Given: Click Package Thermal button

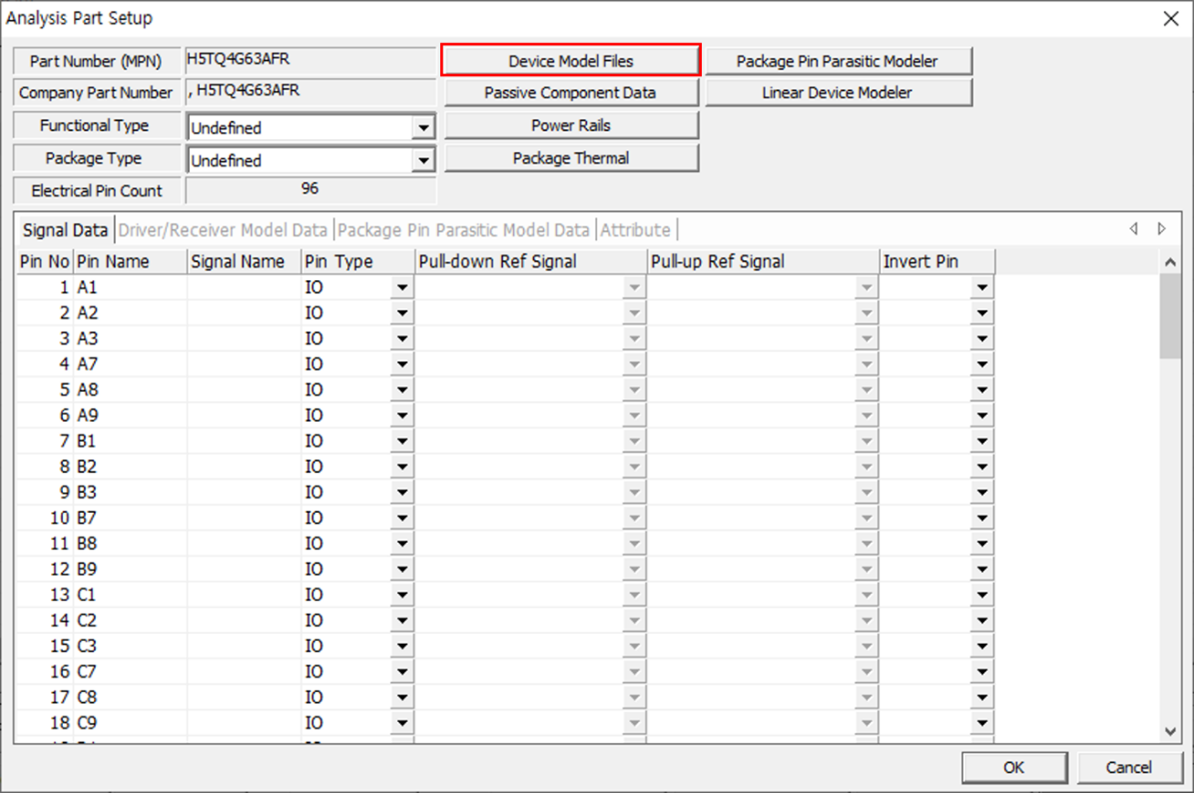Looking at the screenshot, I should point(570,158).
